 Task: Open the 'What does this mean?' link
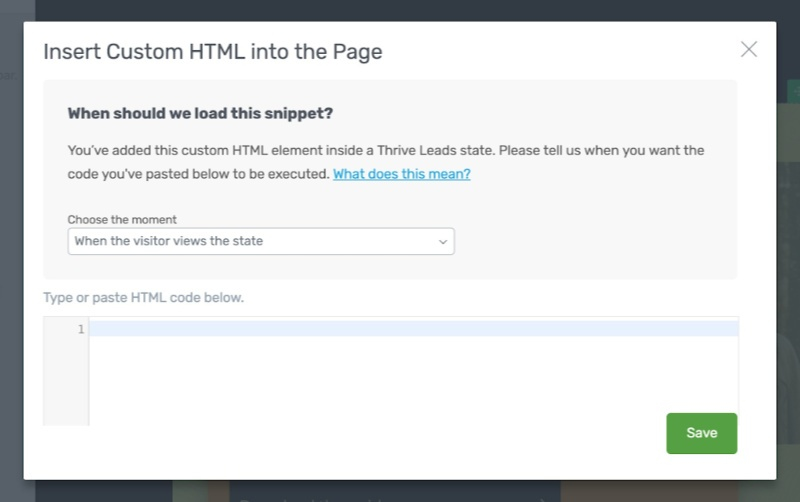pyautogui.click(x=401, y=174)
